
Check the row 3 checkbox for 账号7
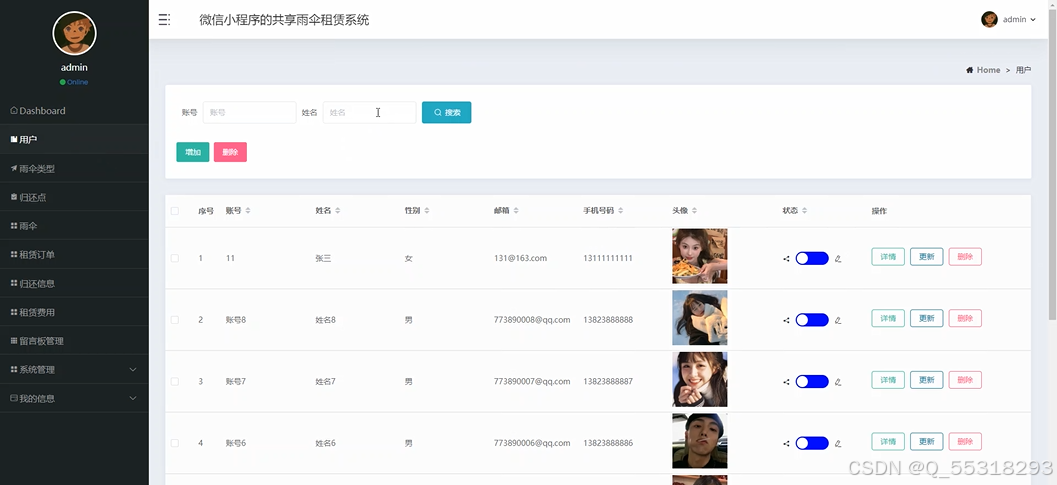point(175,382)
